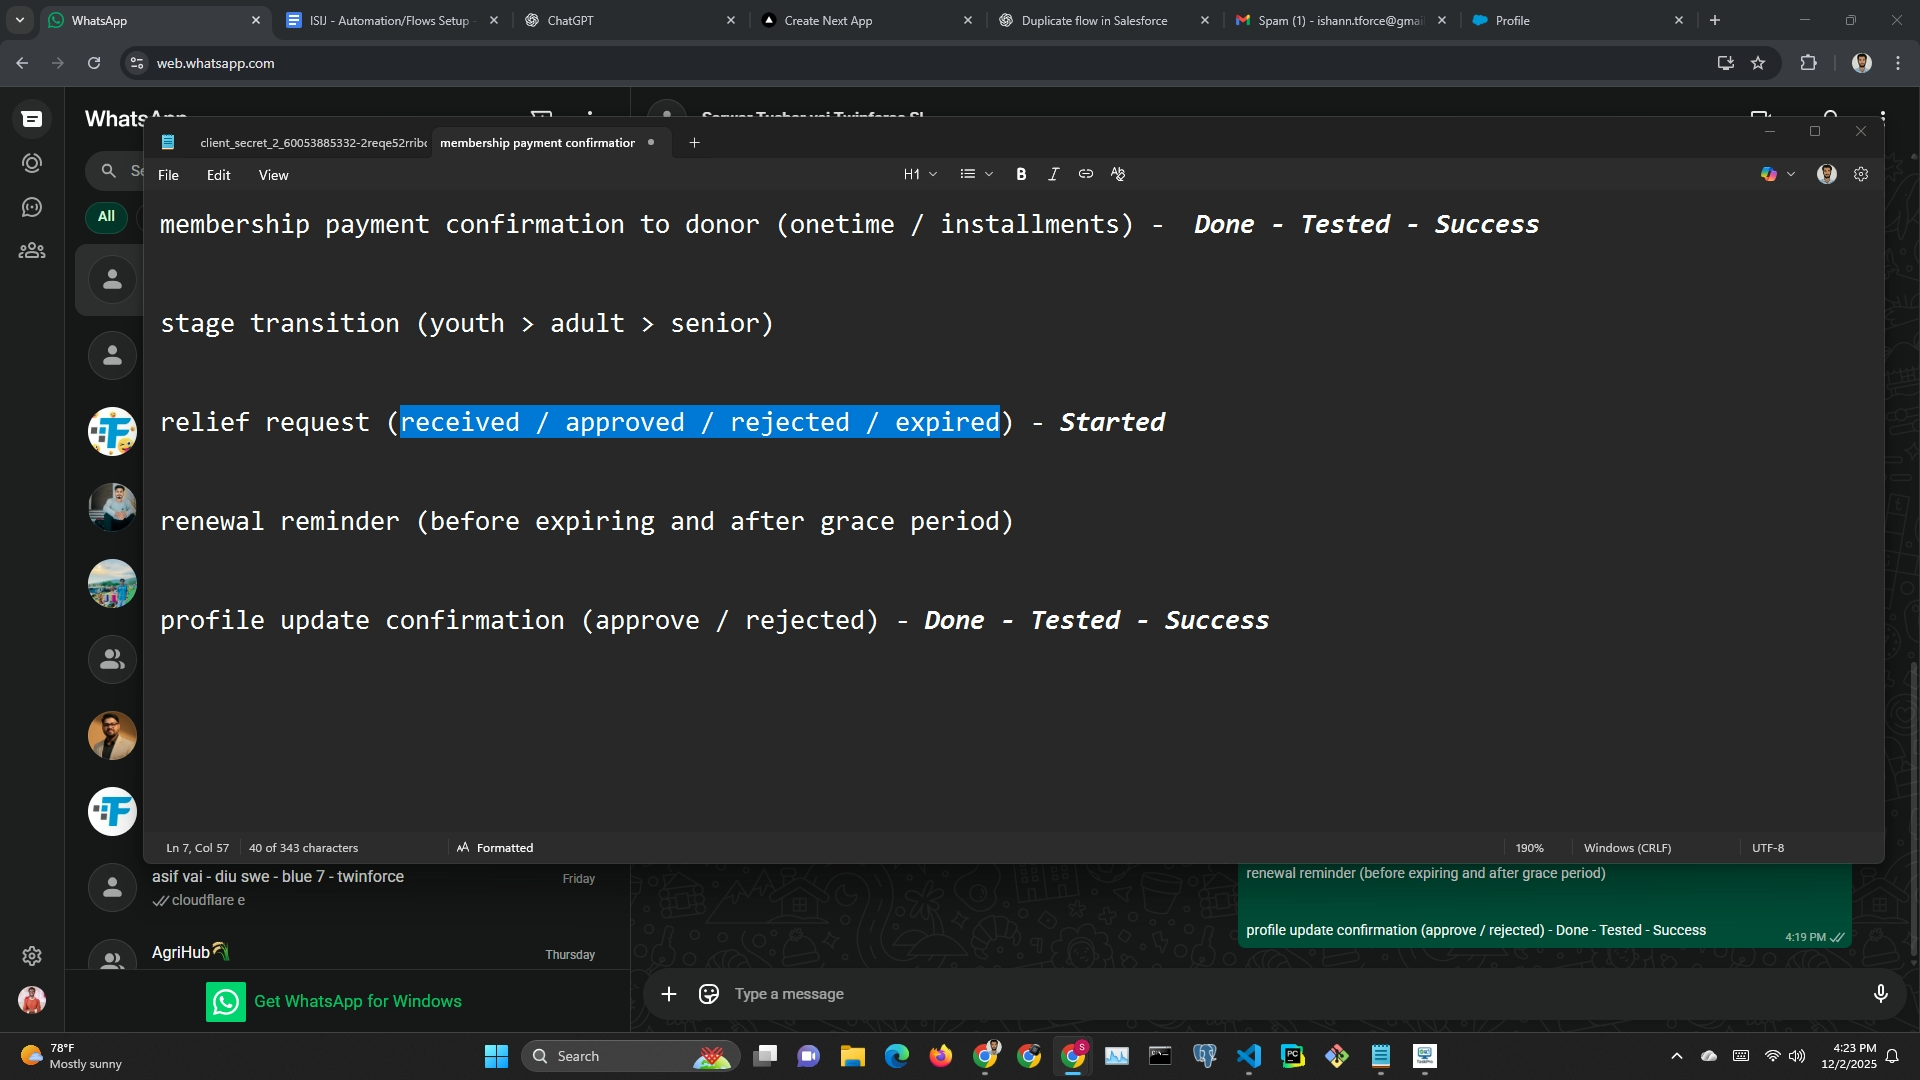Viewport: 1920px width, 1080px height.
Task: Open WhatsApp Status icon in sidebar
Action: [32, 163]
